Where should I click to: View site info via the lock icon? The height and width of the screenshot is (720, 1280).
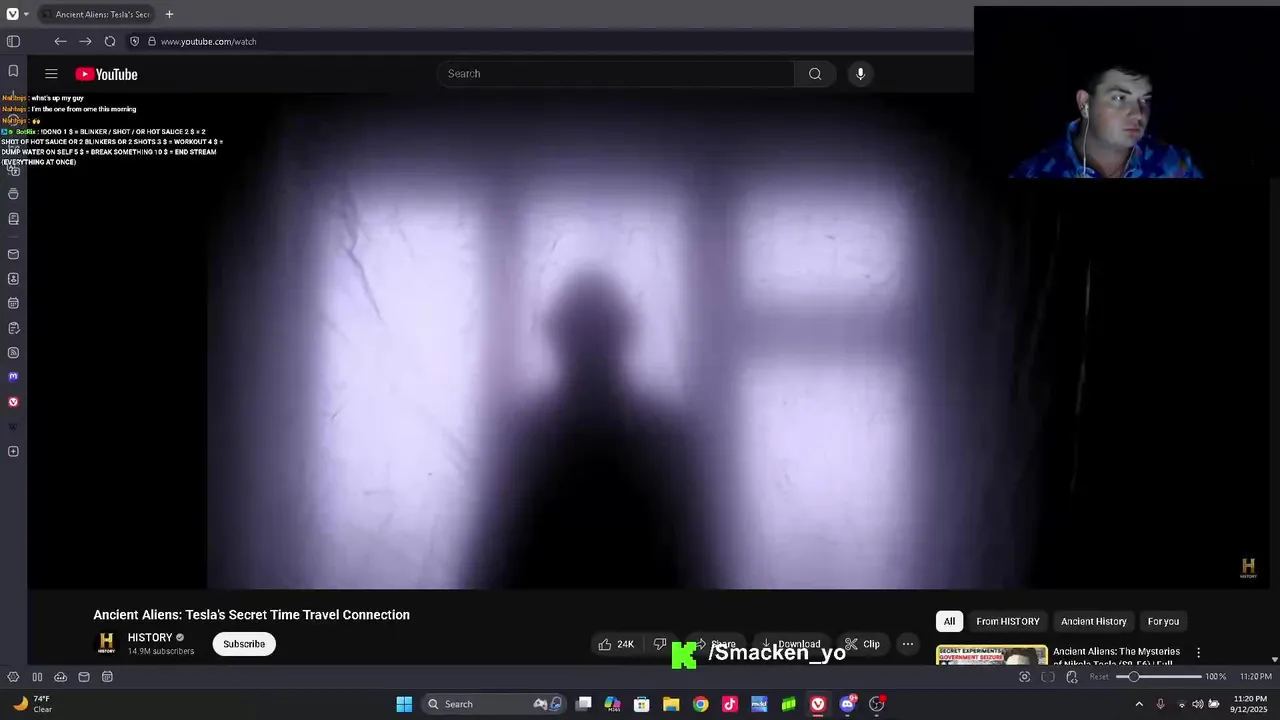[x=152, y=41]
